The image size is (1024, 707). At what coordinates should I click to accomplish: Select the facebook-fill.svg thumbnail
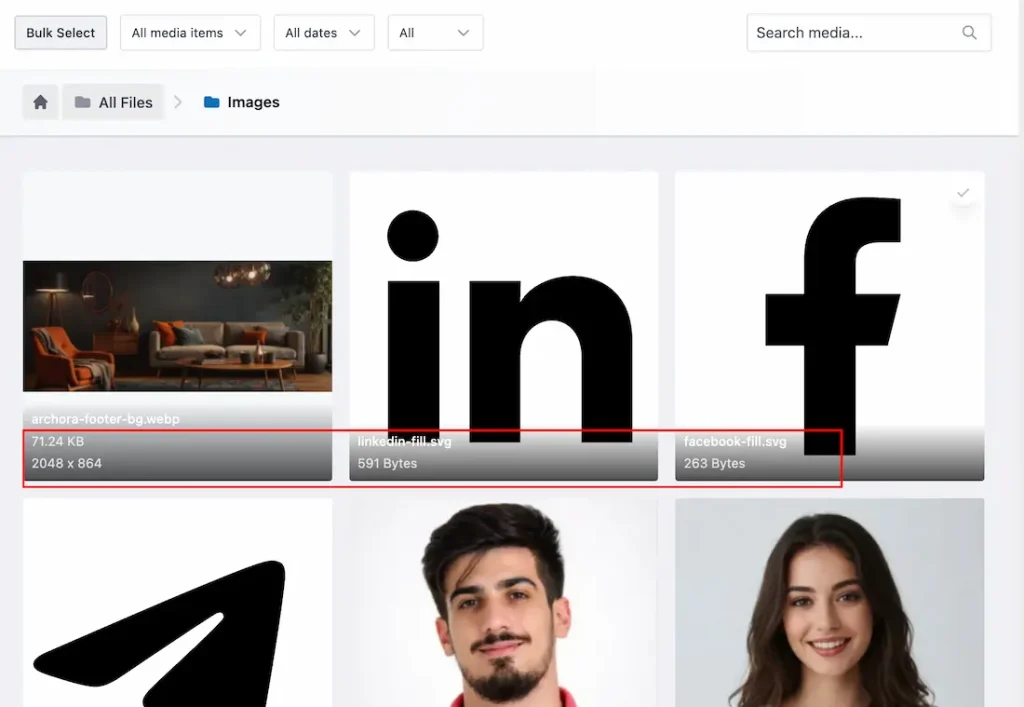[x=829, y=326]
